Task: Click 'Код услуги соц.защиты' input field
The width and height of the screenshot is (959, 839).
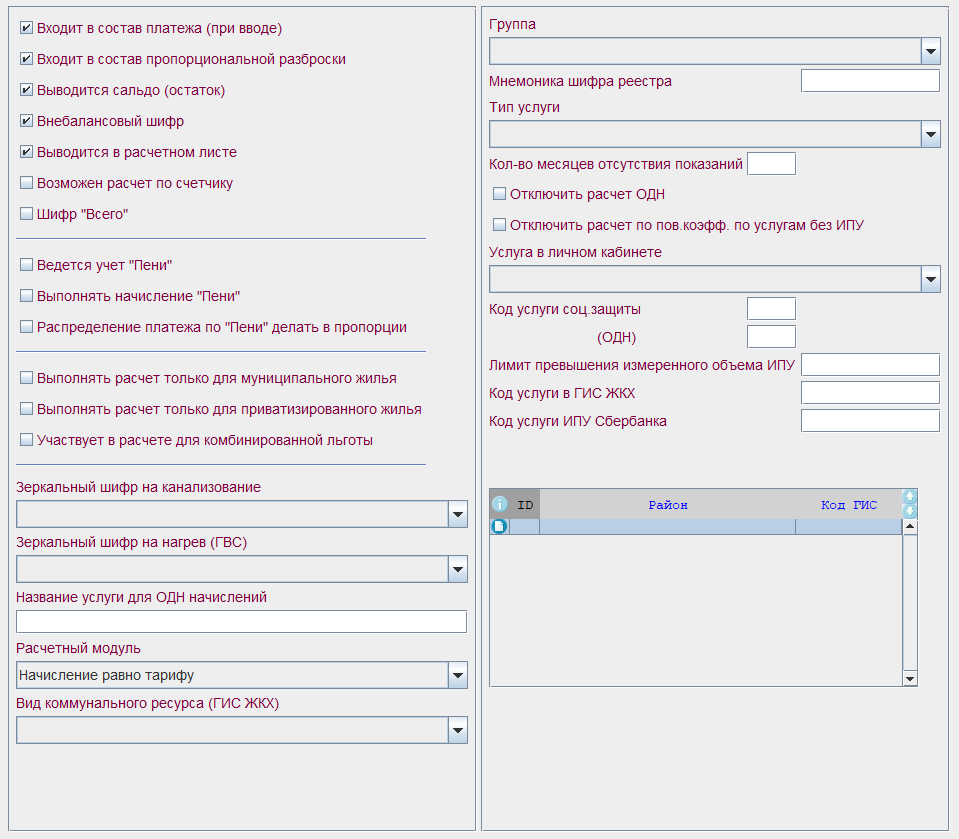Action: coord(771,309)
